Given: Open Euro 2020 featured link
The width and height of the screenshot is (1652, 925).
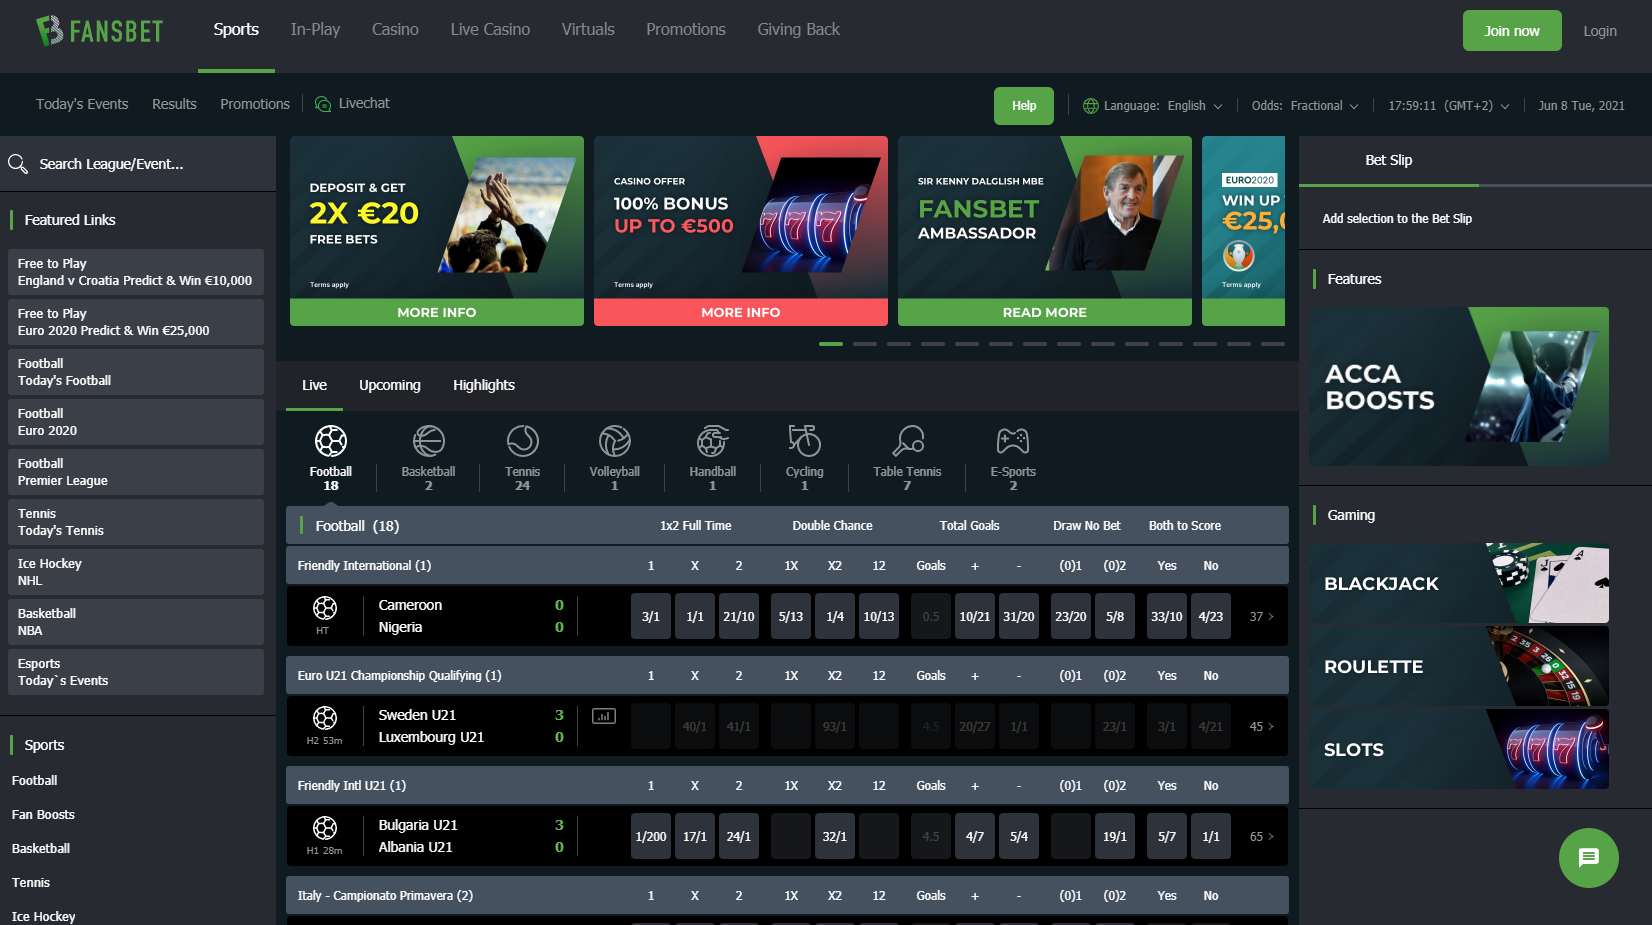Looking at the screenshot, I should click(136, 422).
